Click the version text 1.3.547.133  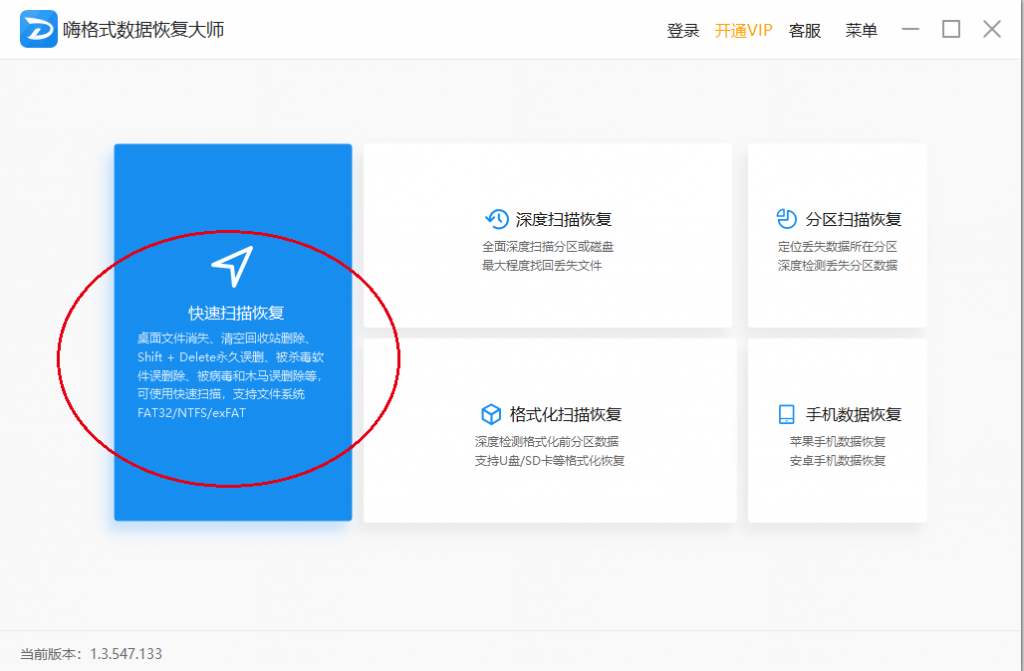click(126, 654)
